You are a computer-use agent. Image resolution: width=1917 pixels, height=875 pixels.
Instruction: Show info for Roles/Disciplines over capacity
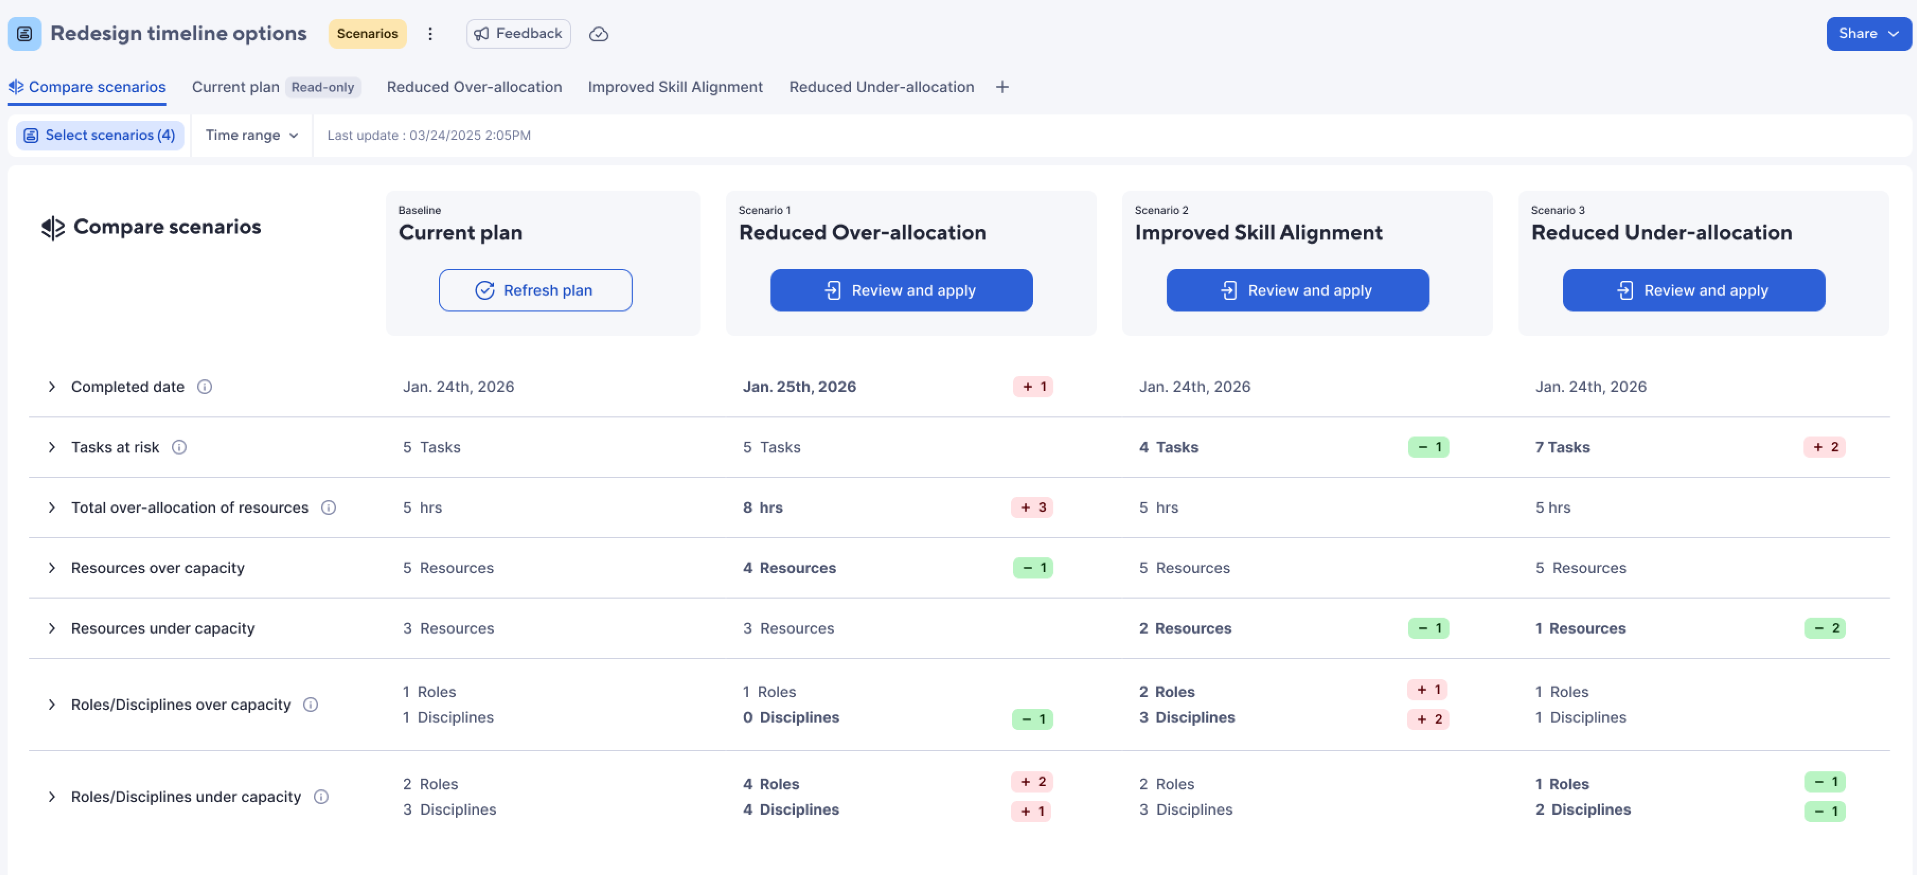(x=311, y=705)
